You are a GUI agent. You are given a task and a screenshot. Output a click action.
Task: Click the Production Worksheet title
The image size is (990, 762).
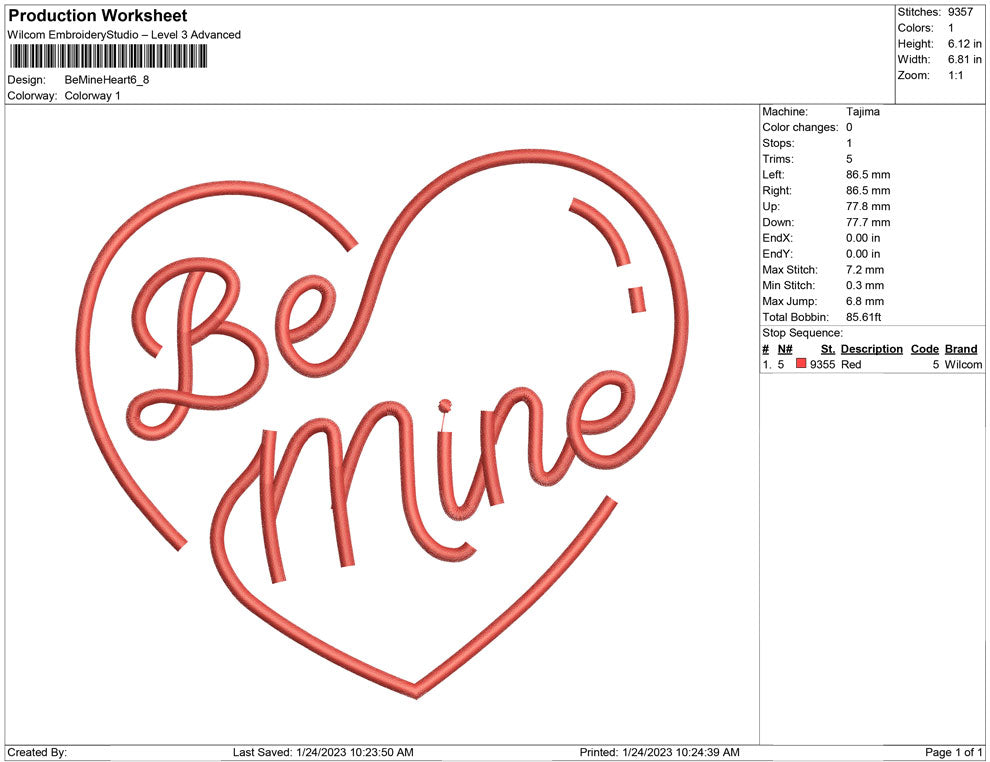(97, 16)
